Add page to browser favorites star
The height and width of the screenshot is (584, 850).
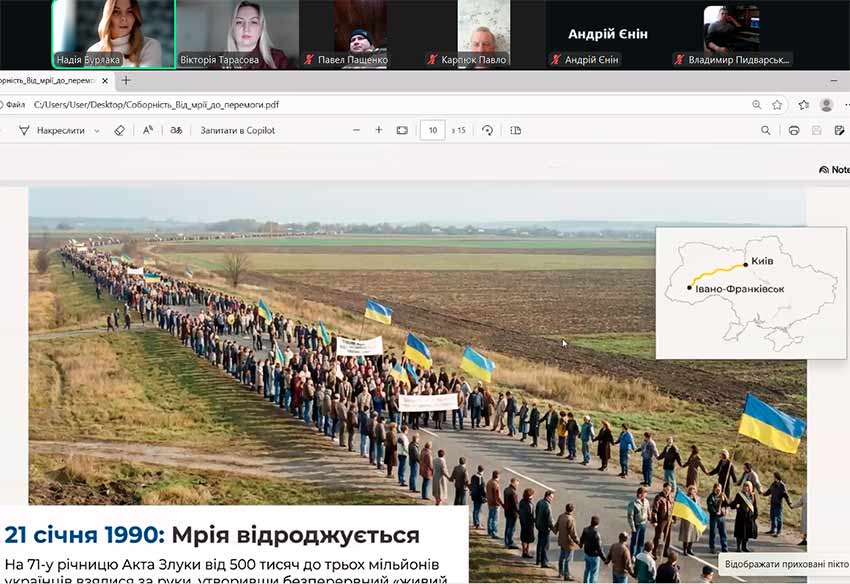coord(777,104)
